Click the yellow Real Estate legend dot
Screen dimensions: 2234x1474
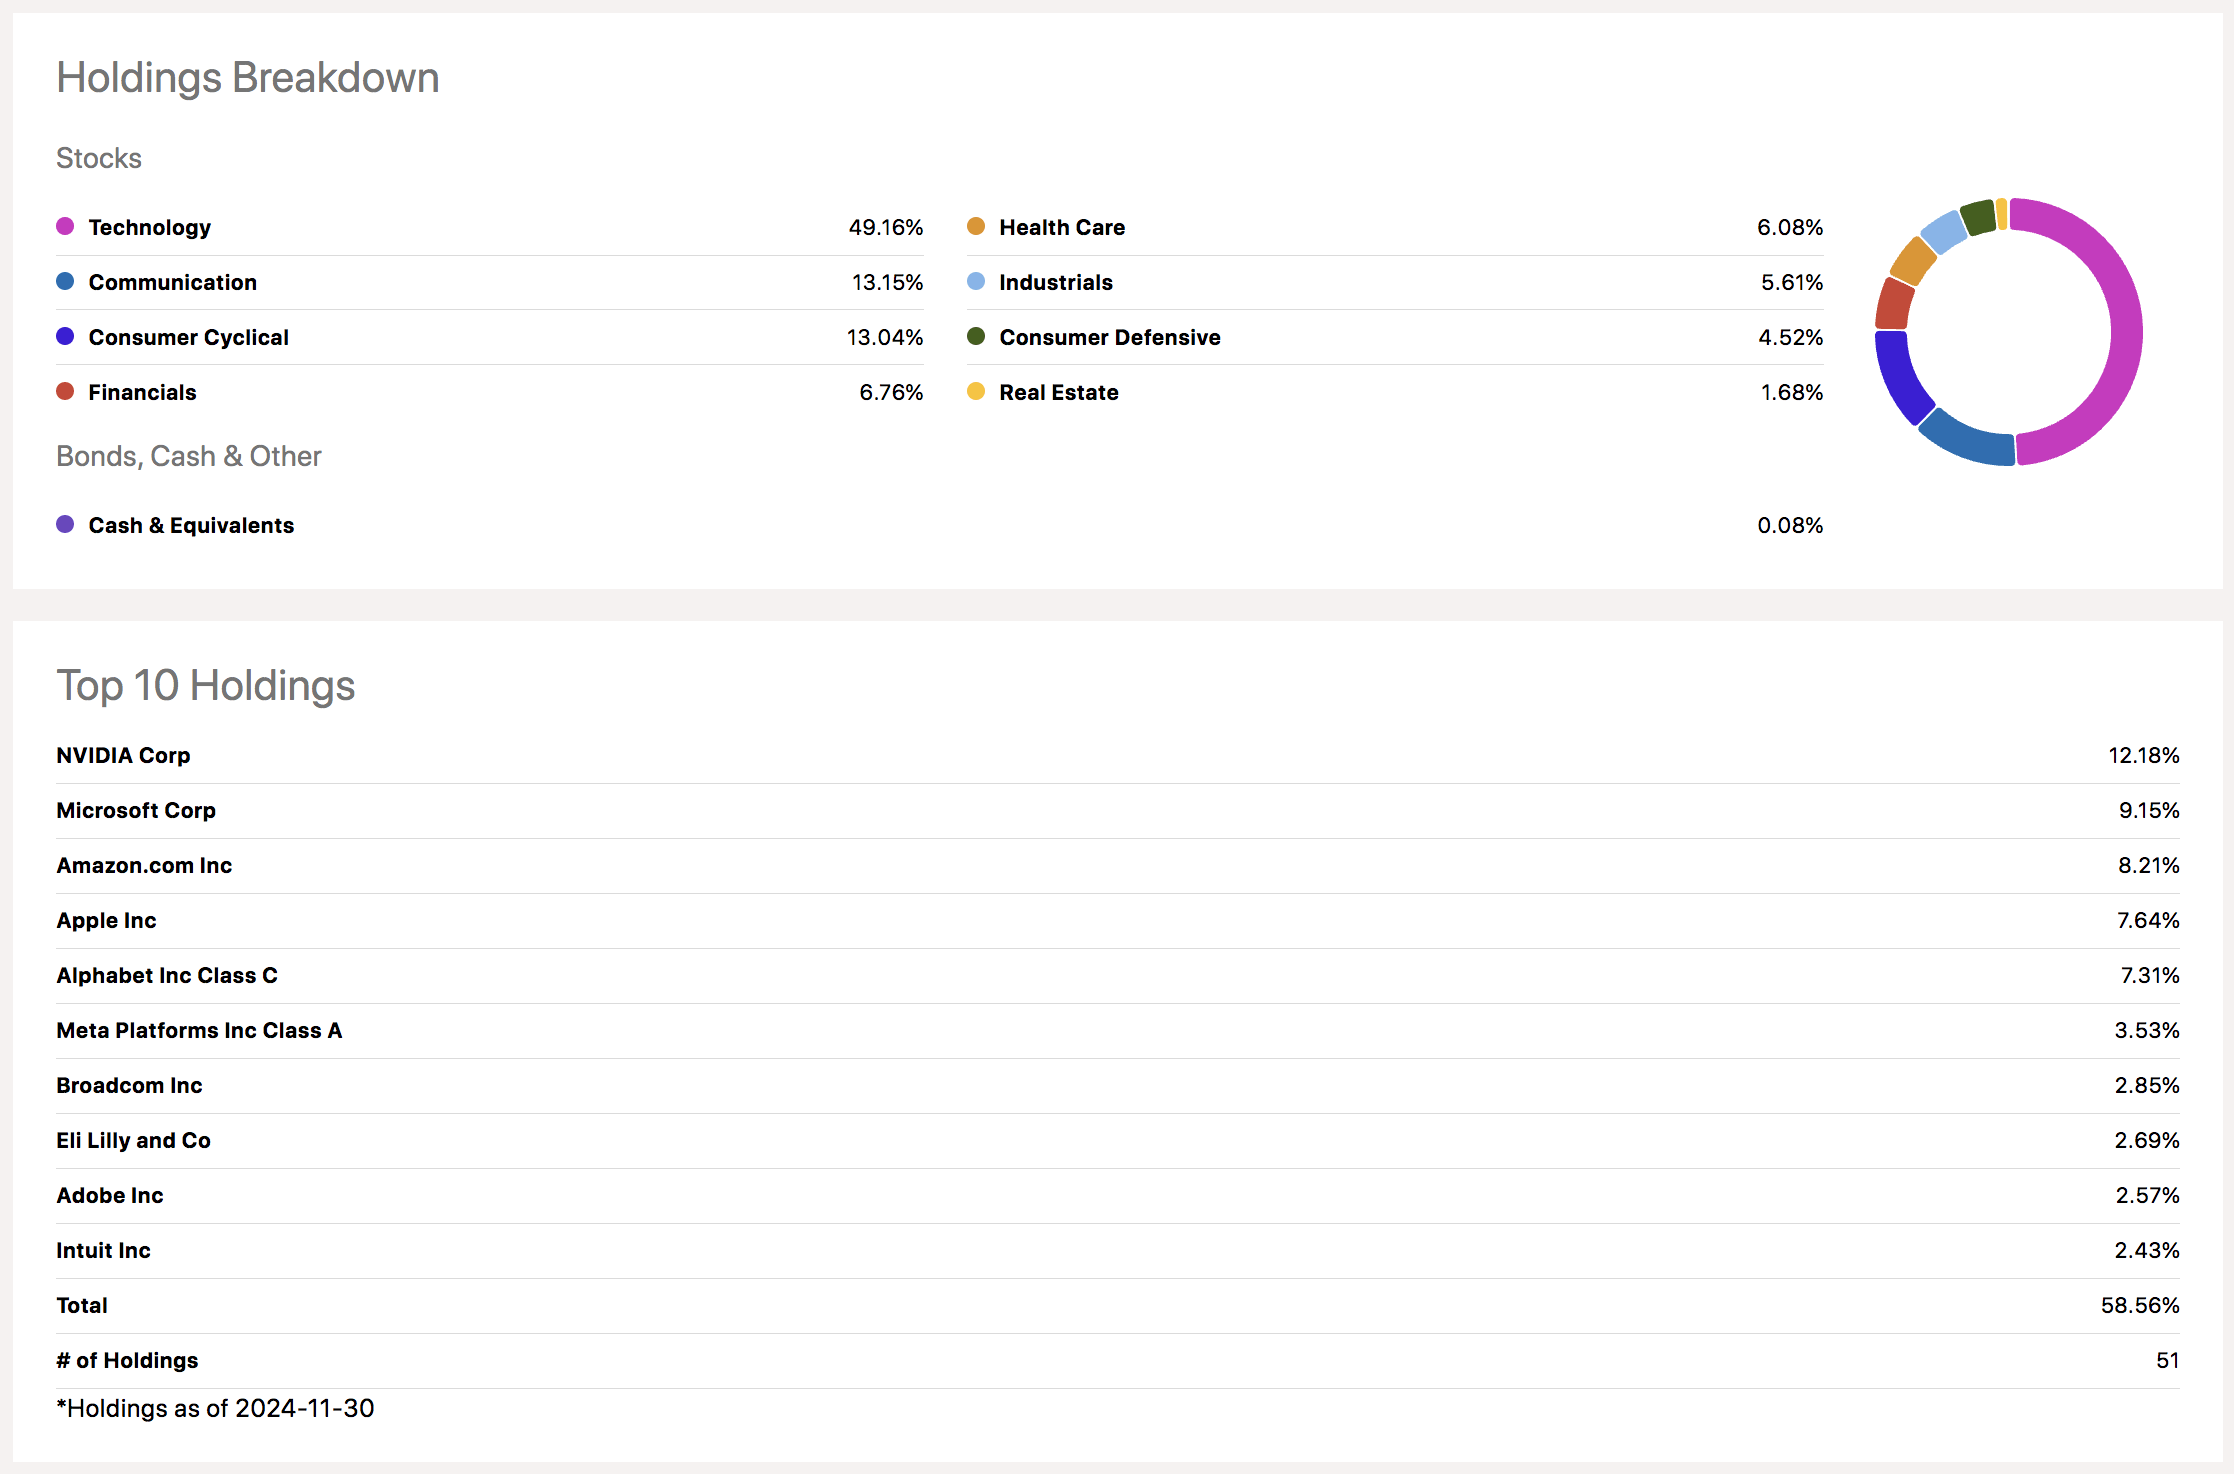(976, 391)
